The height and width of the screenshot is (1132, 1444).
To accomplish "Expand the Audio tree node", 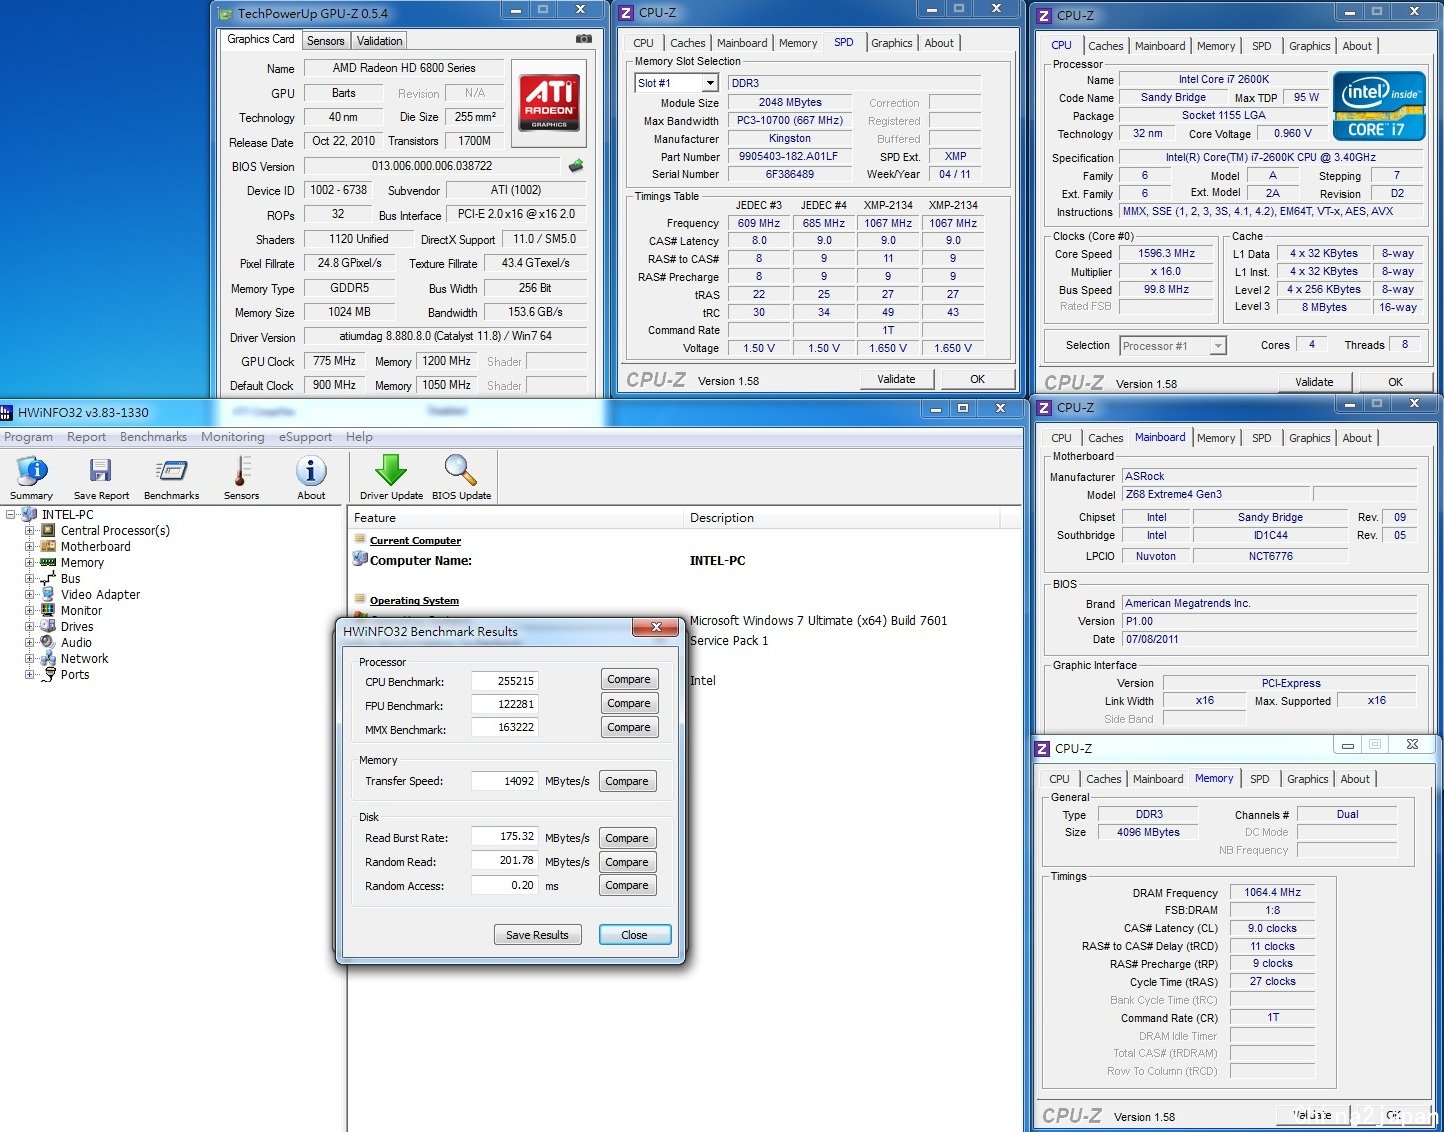I will [x=30, y=642].
